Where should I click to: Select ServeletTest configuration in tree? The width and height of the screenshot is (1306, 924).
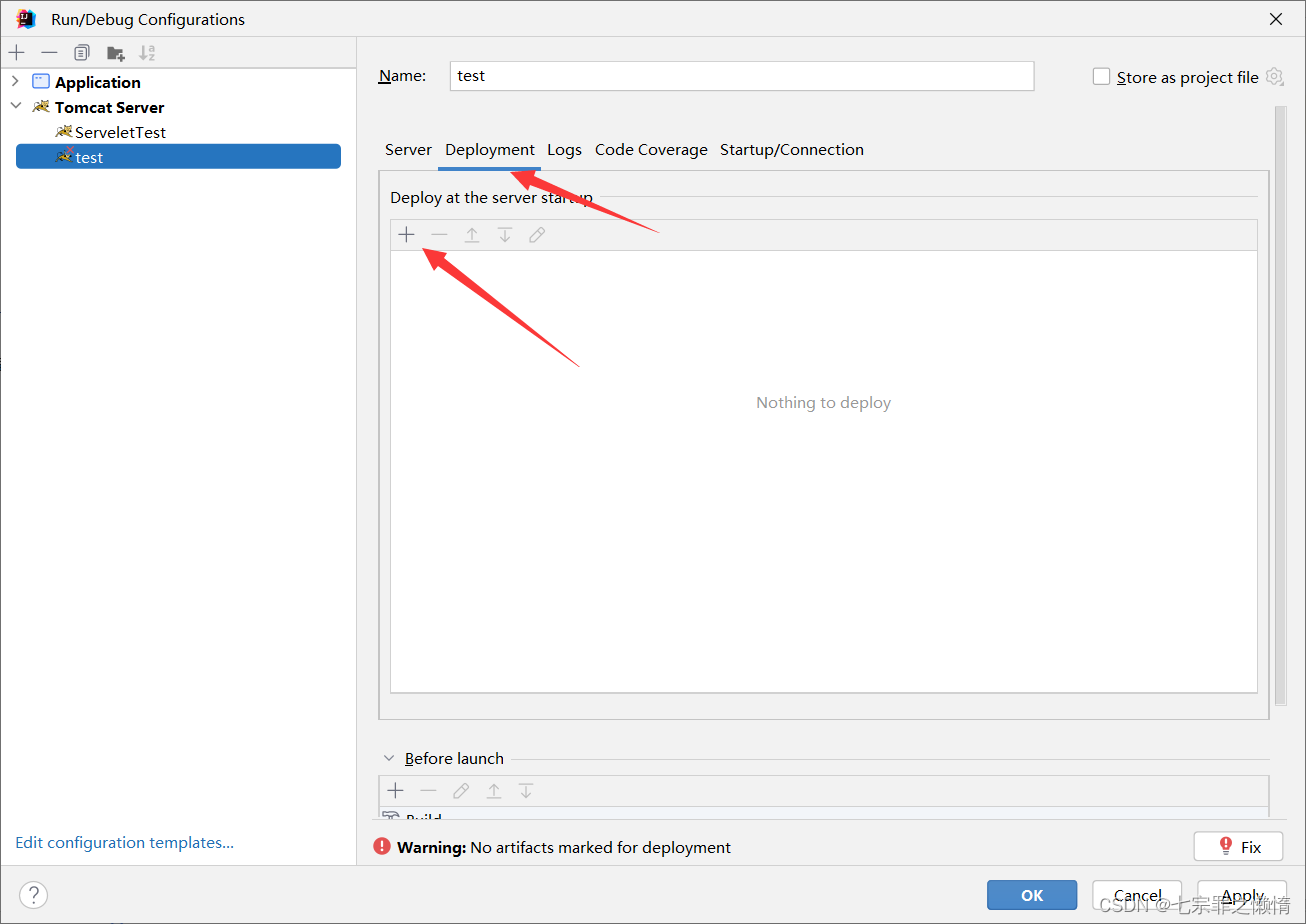(120, 132)
